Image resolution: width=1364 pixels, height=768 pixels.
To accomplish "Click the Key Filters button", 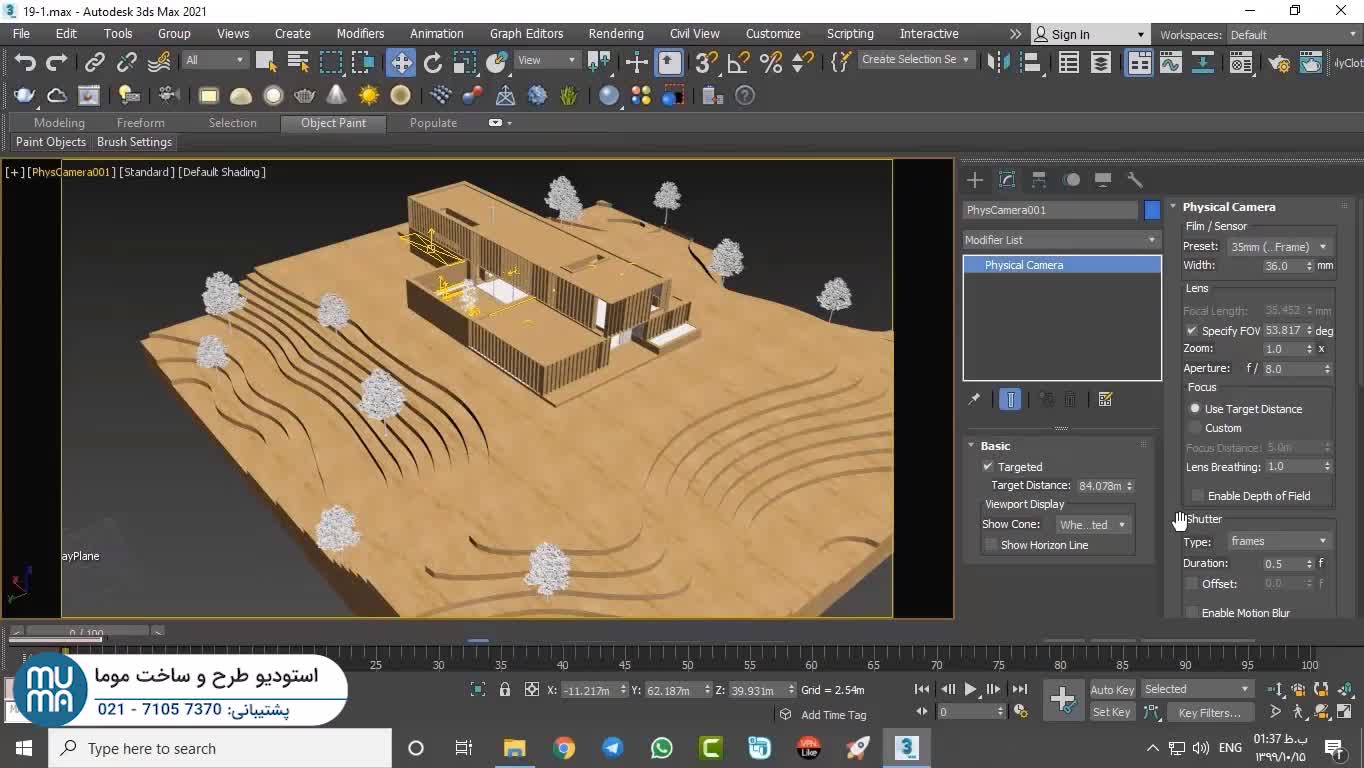I will (x=1209, y=712).
